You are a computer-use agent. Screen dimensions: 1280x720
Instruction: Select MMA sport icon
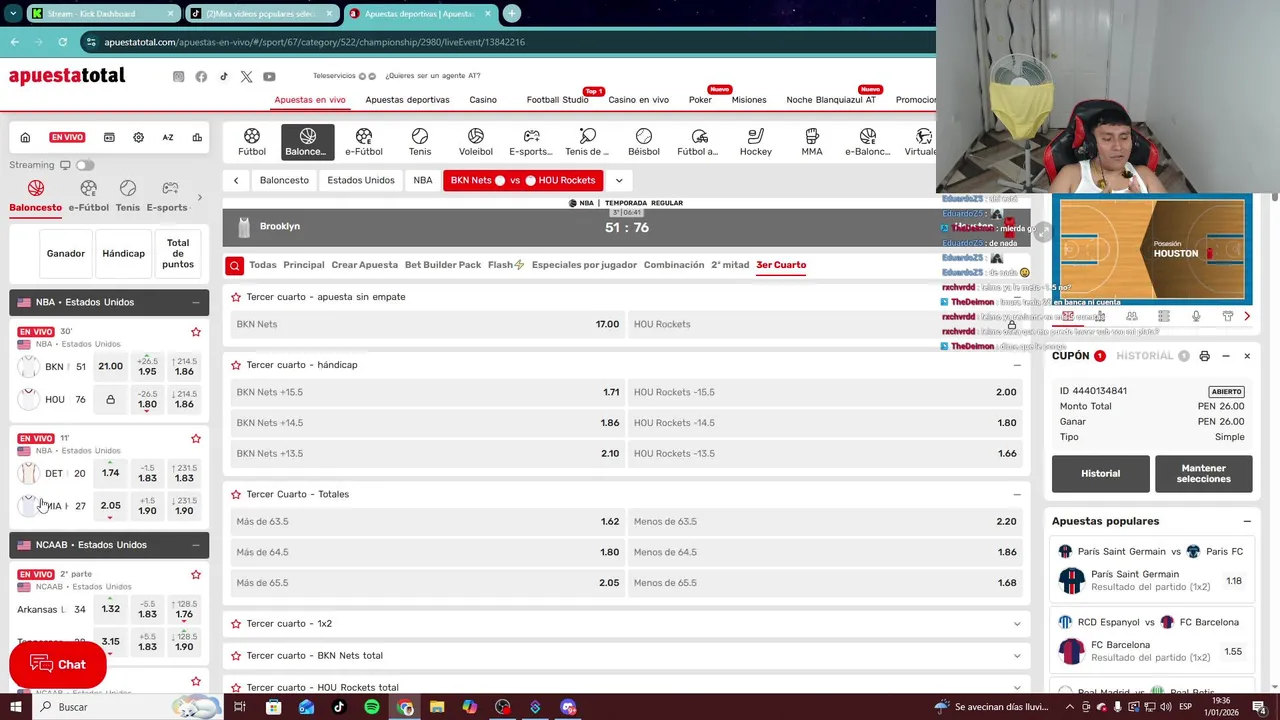pyautogui.click(x=812, y=142)
